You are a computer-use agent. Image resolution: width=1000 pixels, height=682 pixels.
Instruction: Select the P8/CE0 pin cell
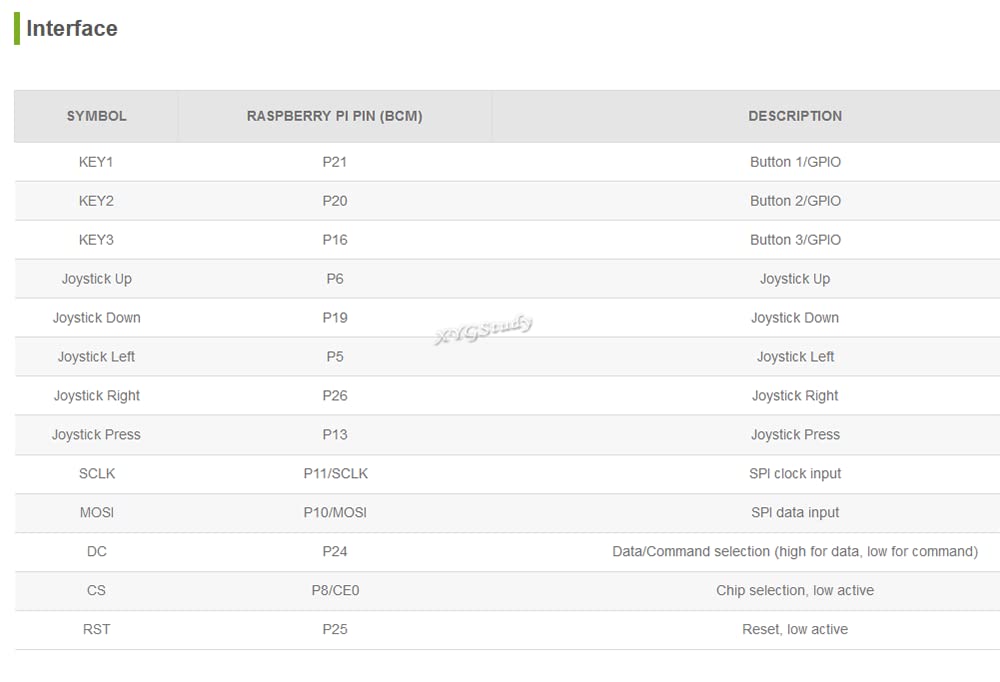[x=335, y=590]
